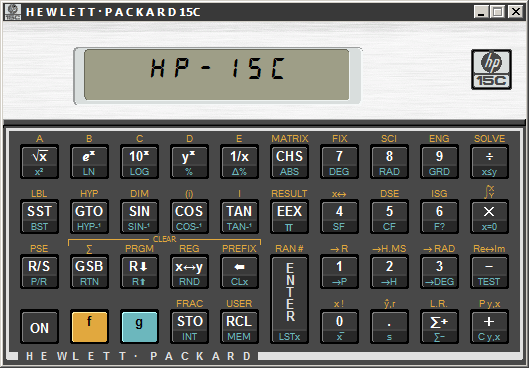Tap digit key 6

click(x=439, y=217)
